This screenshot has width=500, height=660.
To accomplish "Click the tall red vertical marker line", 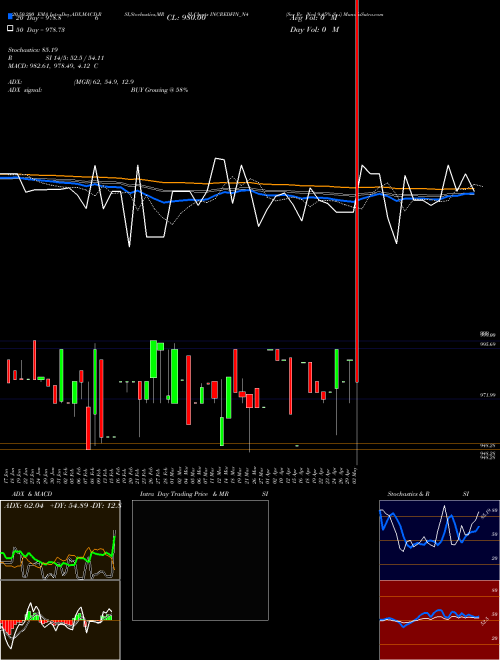I will click(x=357, y=189).
